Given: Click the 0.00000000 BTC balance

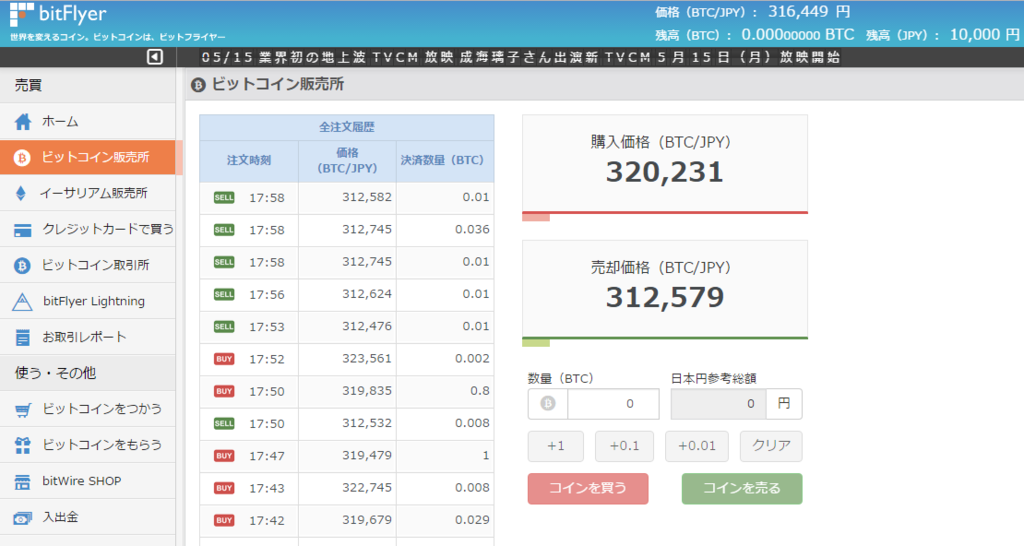Looking at the screenshot, I should coord(797,35).
